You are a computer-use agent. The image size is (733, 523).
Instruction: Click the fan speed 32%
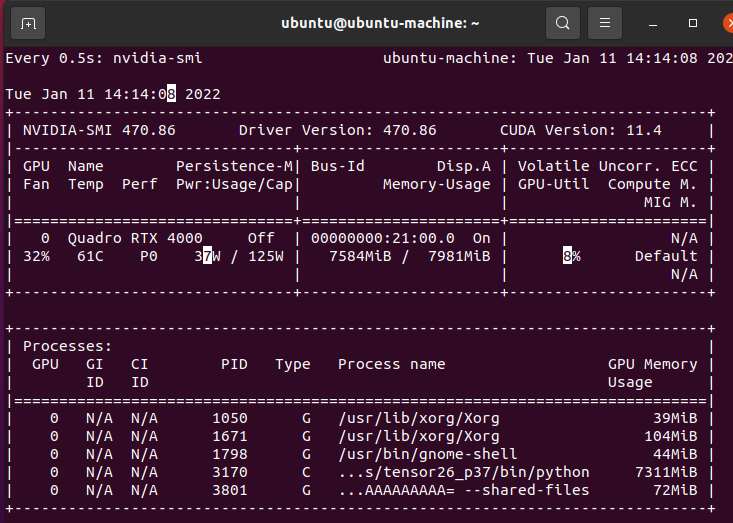coord(36,257)
